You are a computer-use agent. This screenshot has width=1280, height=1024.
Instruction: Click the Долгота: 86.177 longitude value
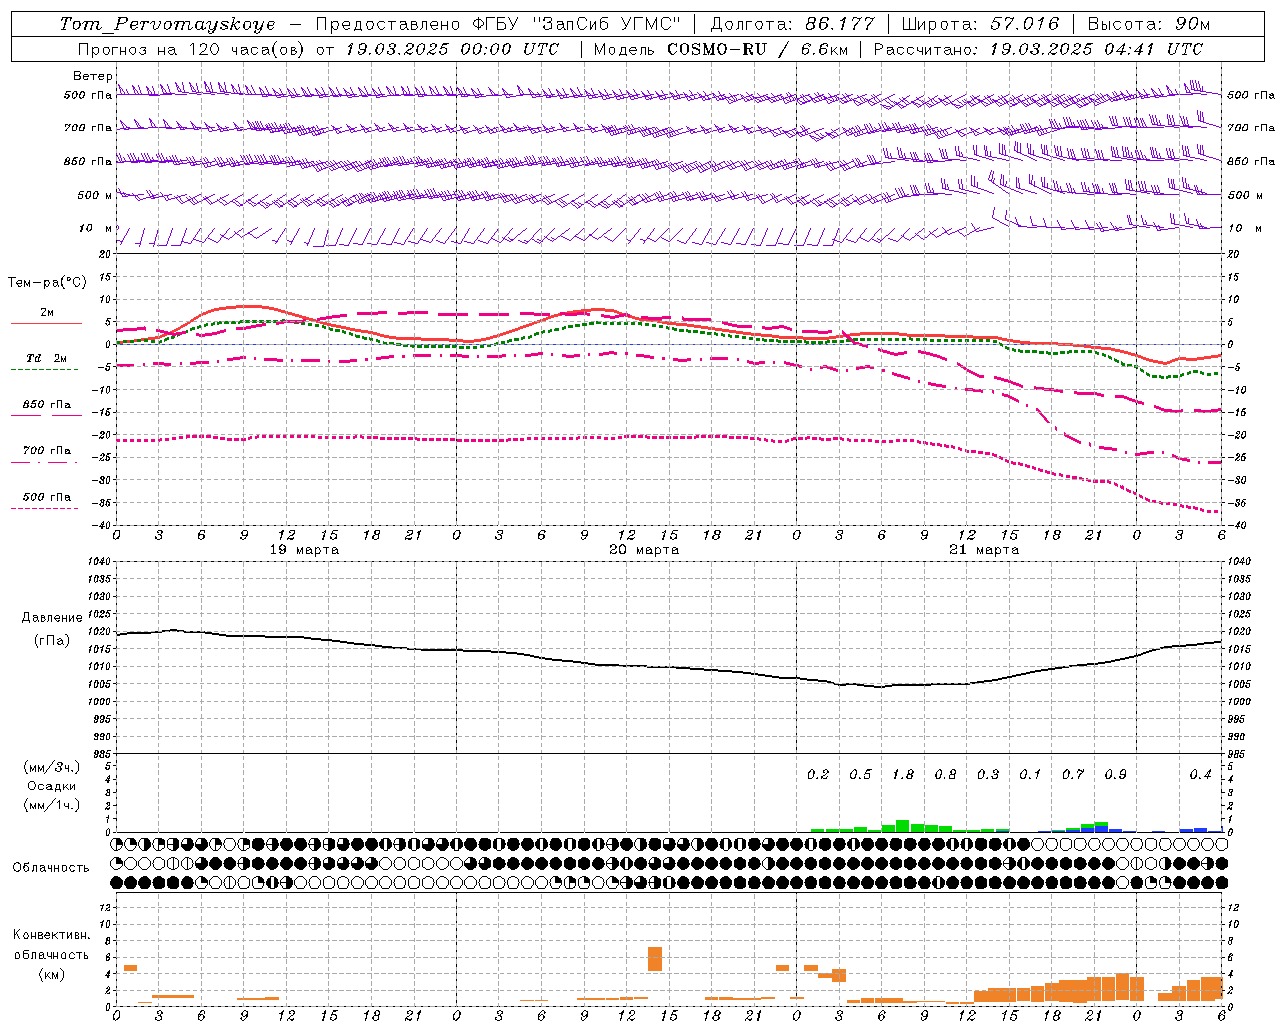click(792, 24)
